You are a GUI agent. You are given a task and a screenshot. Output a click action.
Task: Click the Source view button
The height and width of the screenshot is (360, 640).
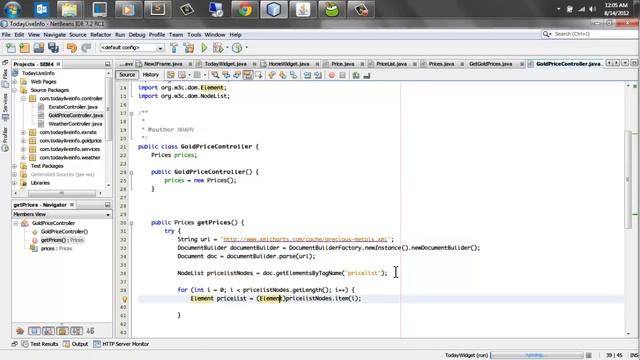[127, 75]
